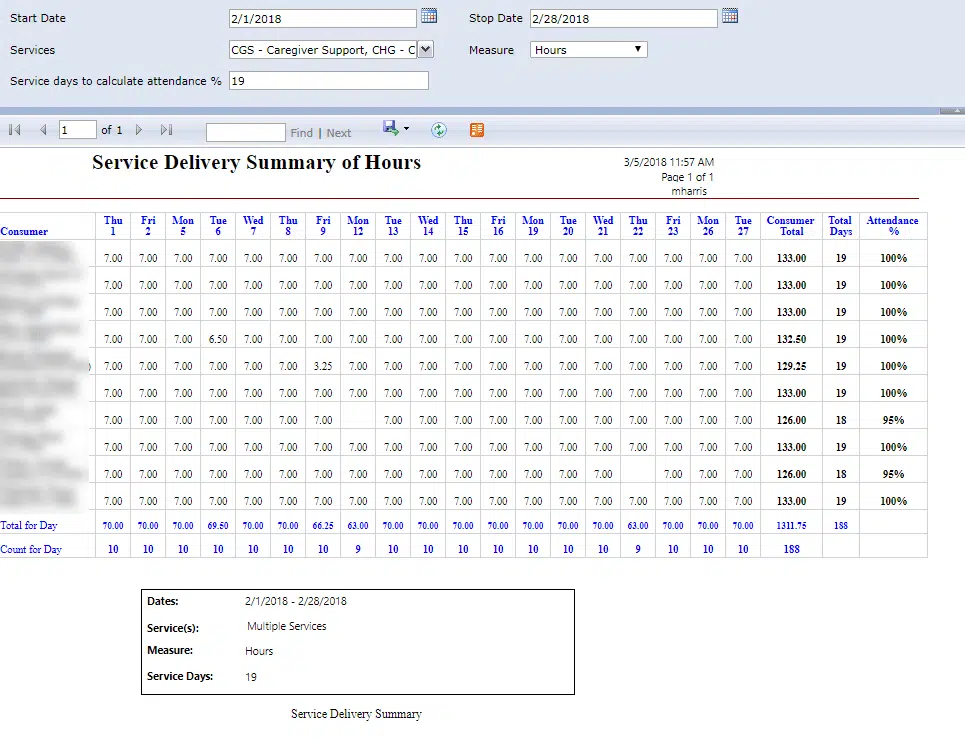Click the 3/5/2018 11:57 AM timestamp
The image size is (965, 742).
[x=669, y=162]
